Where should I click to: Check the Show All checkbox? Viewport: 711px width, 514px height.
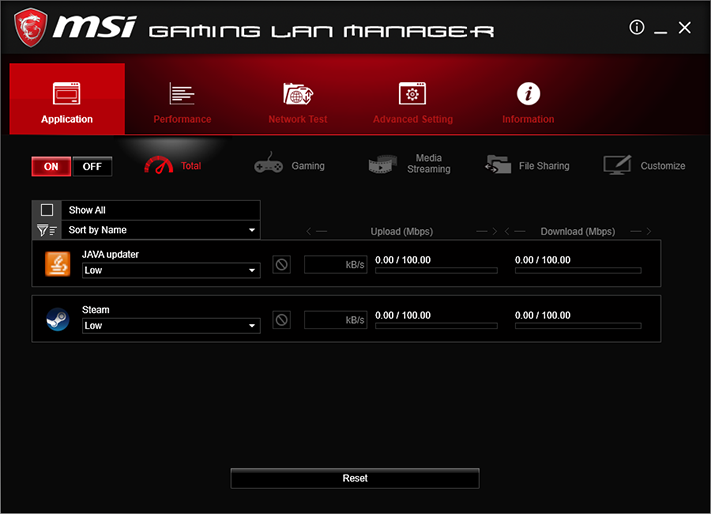click(x=47, y=210)
